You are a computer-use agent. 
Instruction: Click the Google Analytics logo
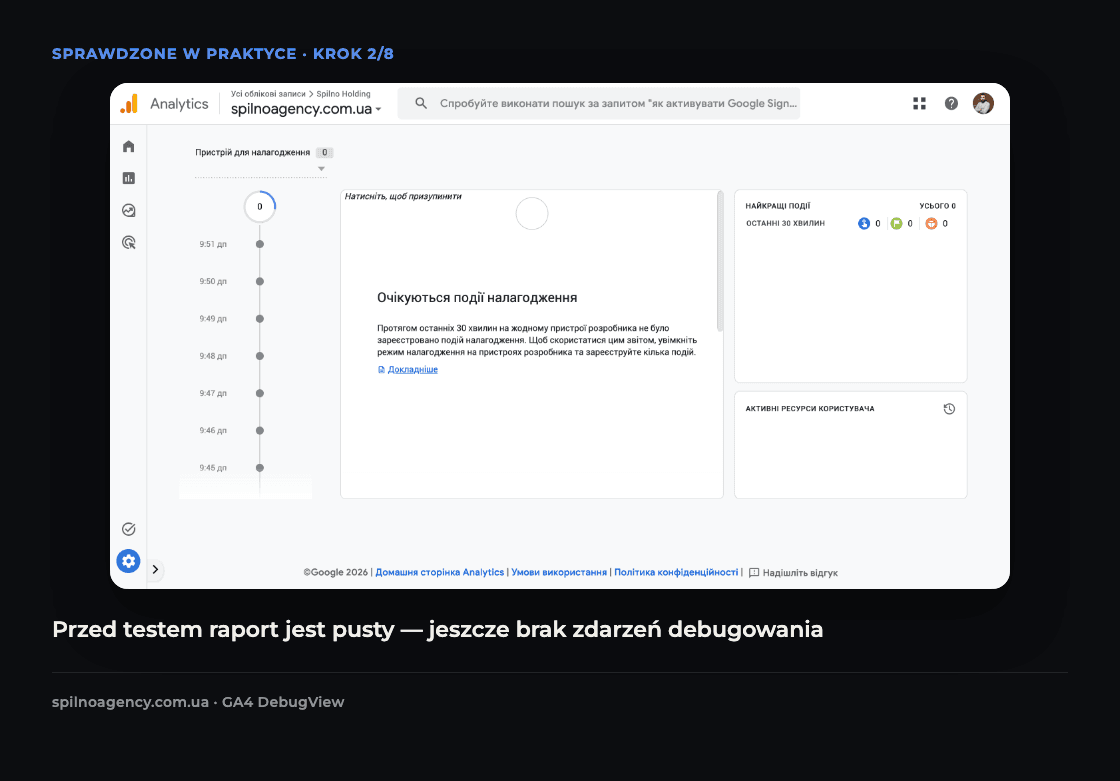(129, 104)
